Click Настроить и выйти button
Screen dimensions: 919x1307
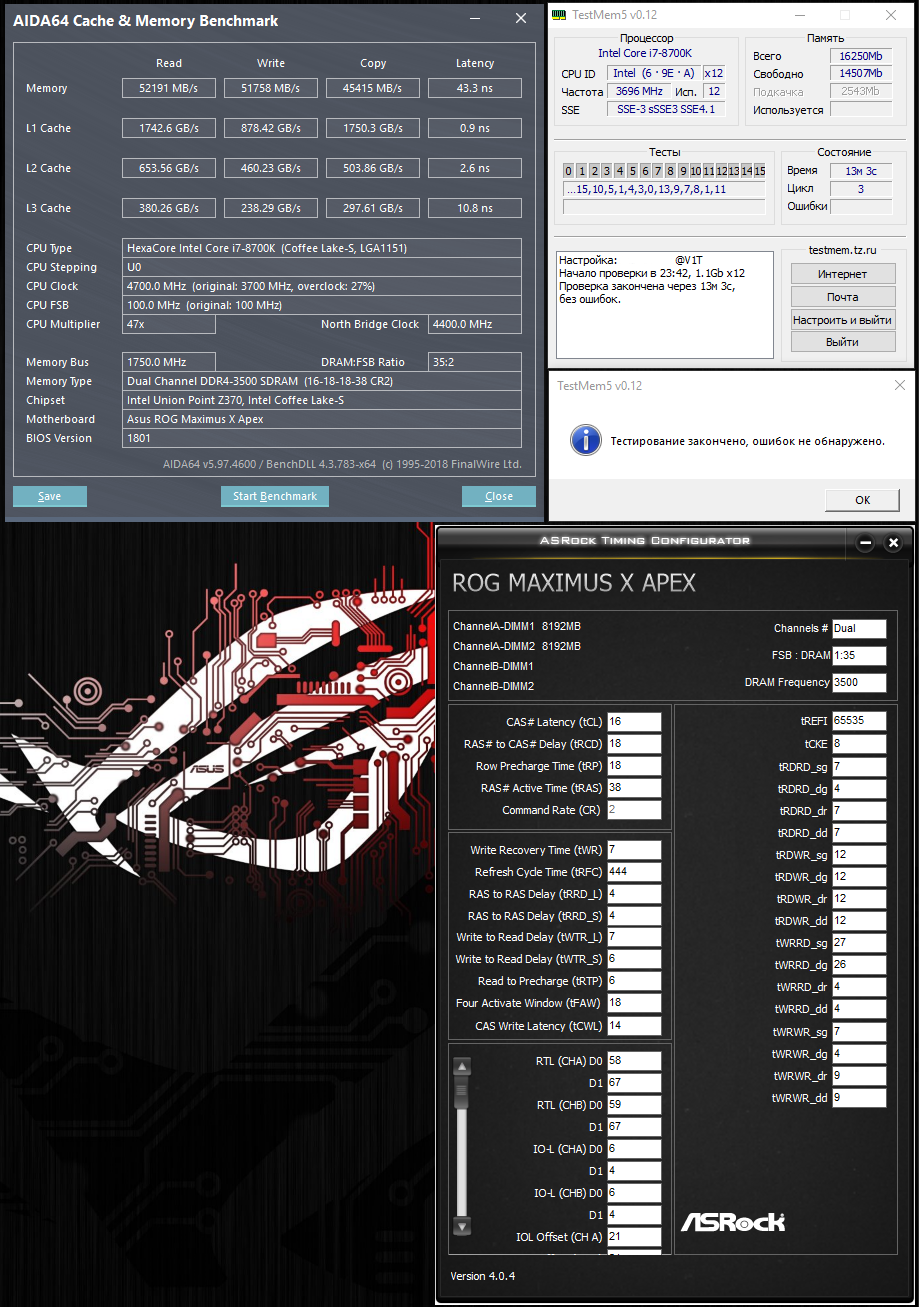842,320
